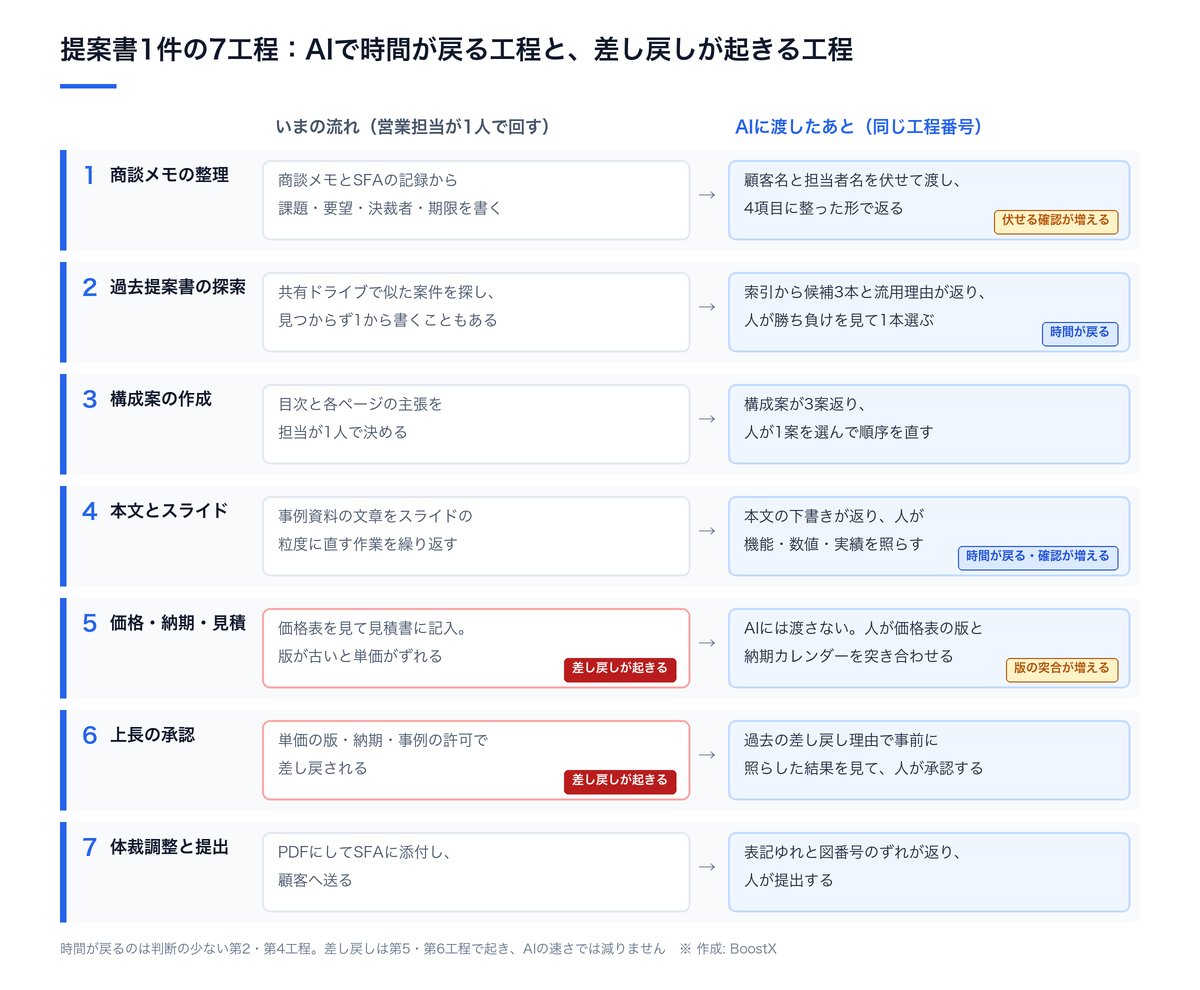Open the blue box 顧客名と担当者名を伏せて渡し

(929, 200)
